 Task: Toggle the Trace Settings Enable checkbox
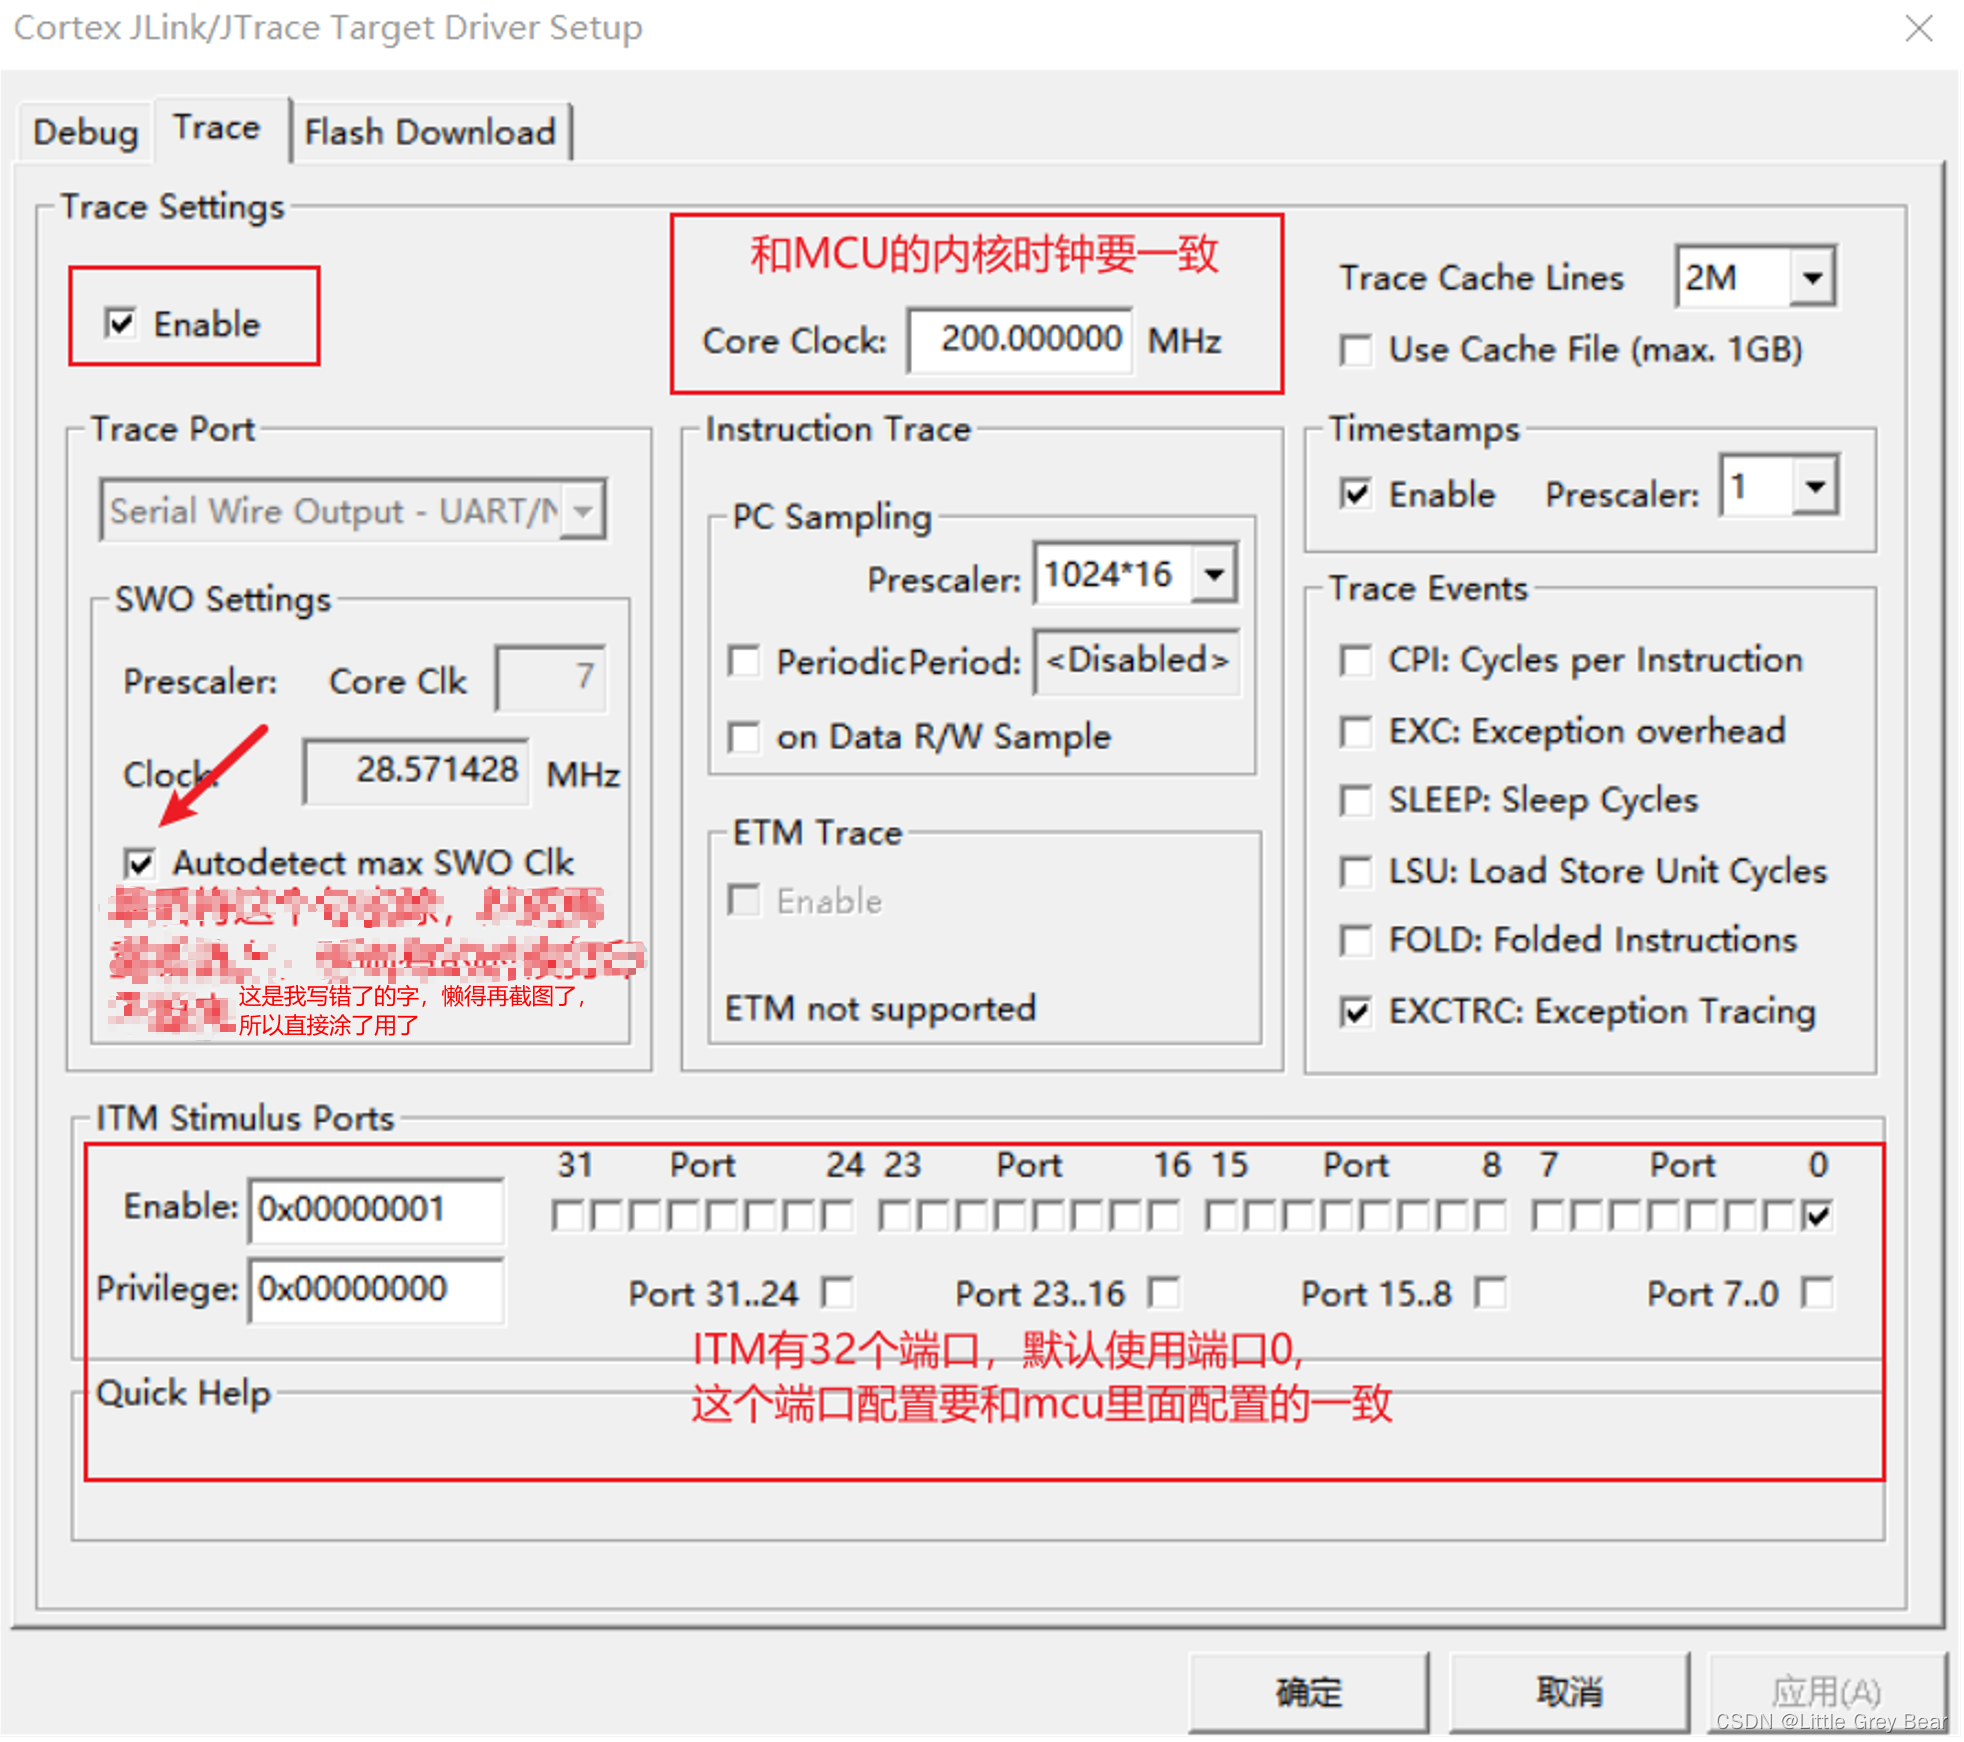click(x=121, y=324)
